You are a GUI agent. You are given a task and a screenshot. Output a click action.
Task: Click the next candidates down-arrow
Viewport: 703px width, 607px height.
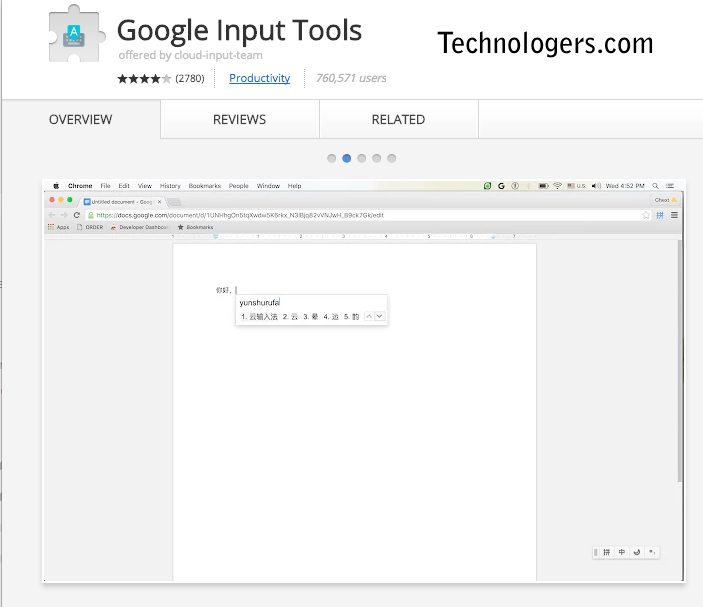click(x=380, y=317)
